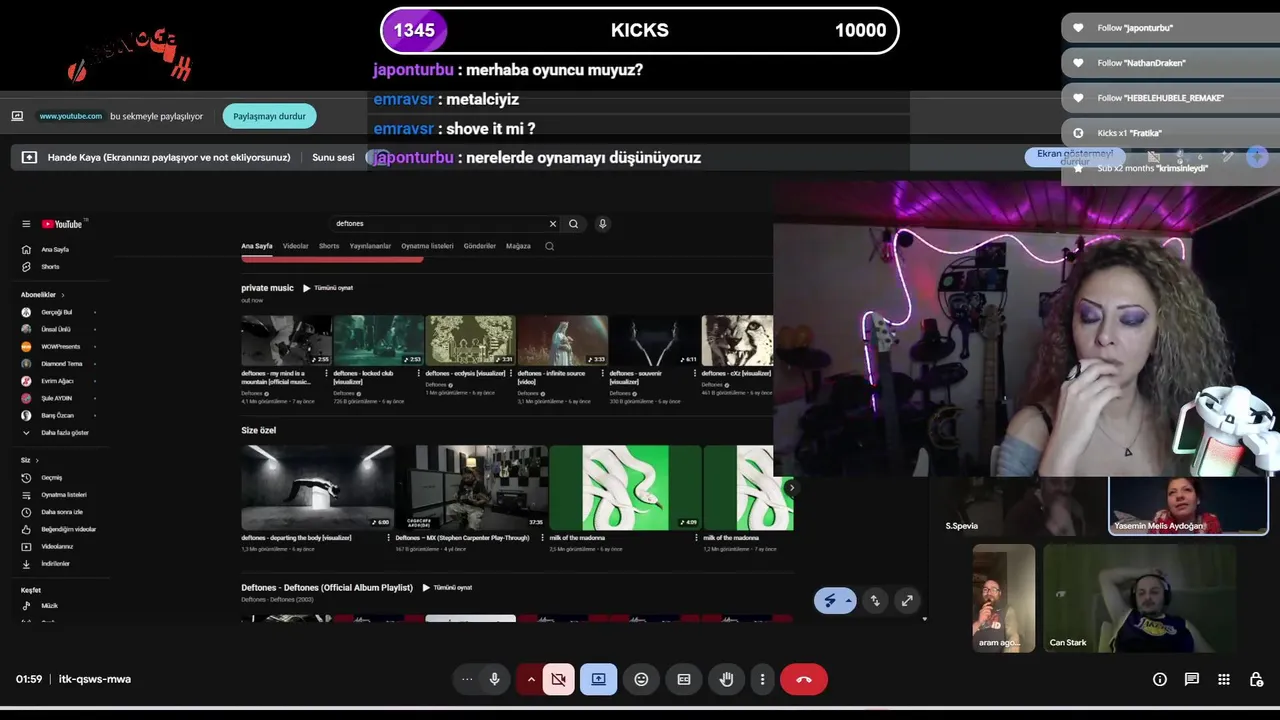Open the options menu of my mind is a mountain video
This screenshot has width=1280, height=720.
[x=326, y=374]
